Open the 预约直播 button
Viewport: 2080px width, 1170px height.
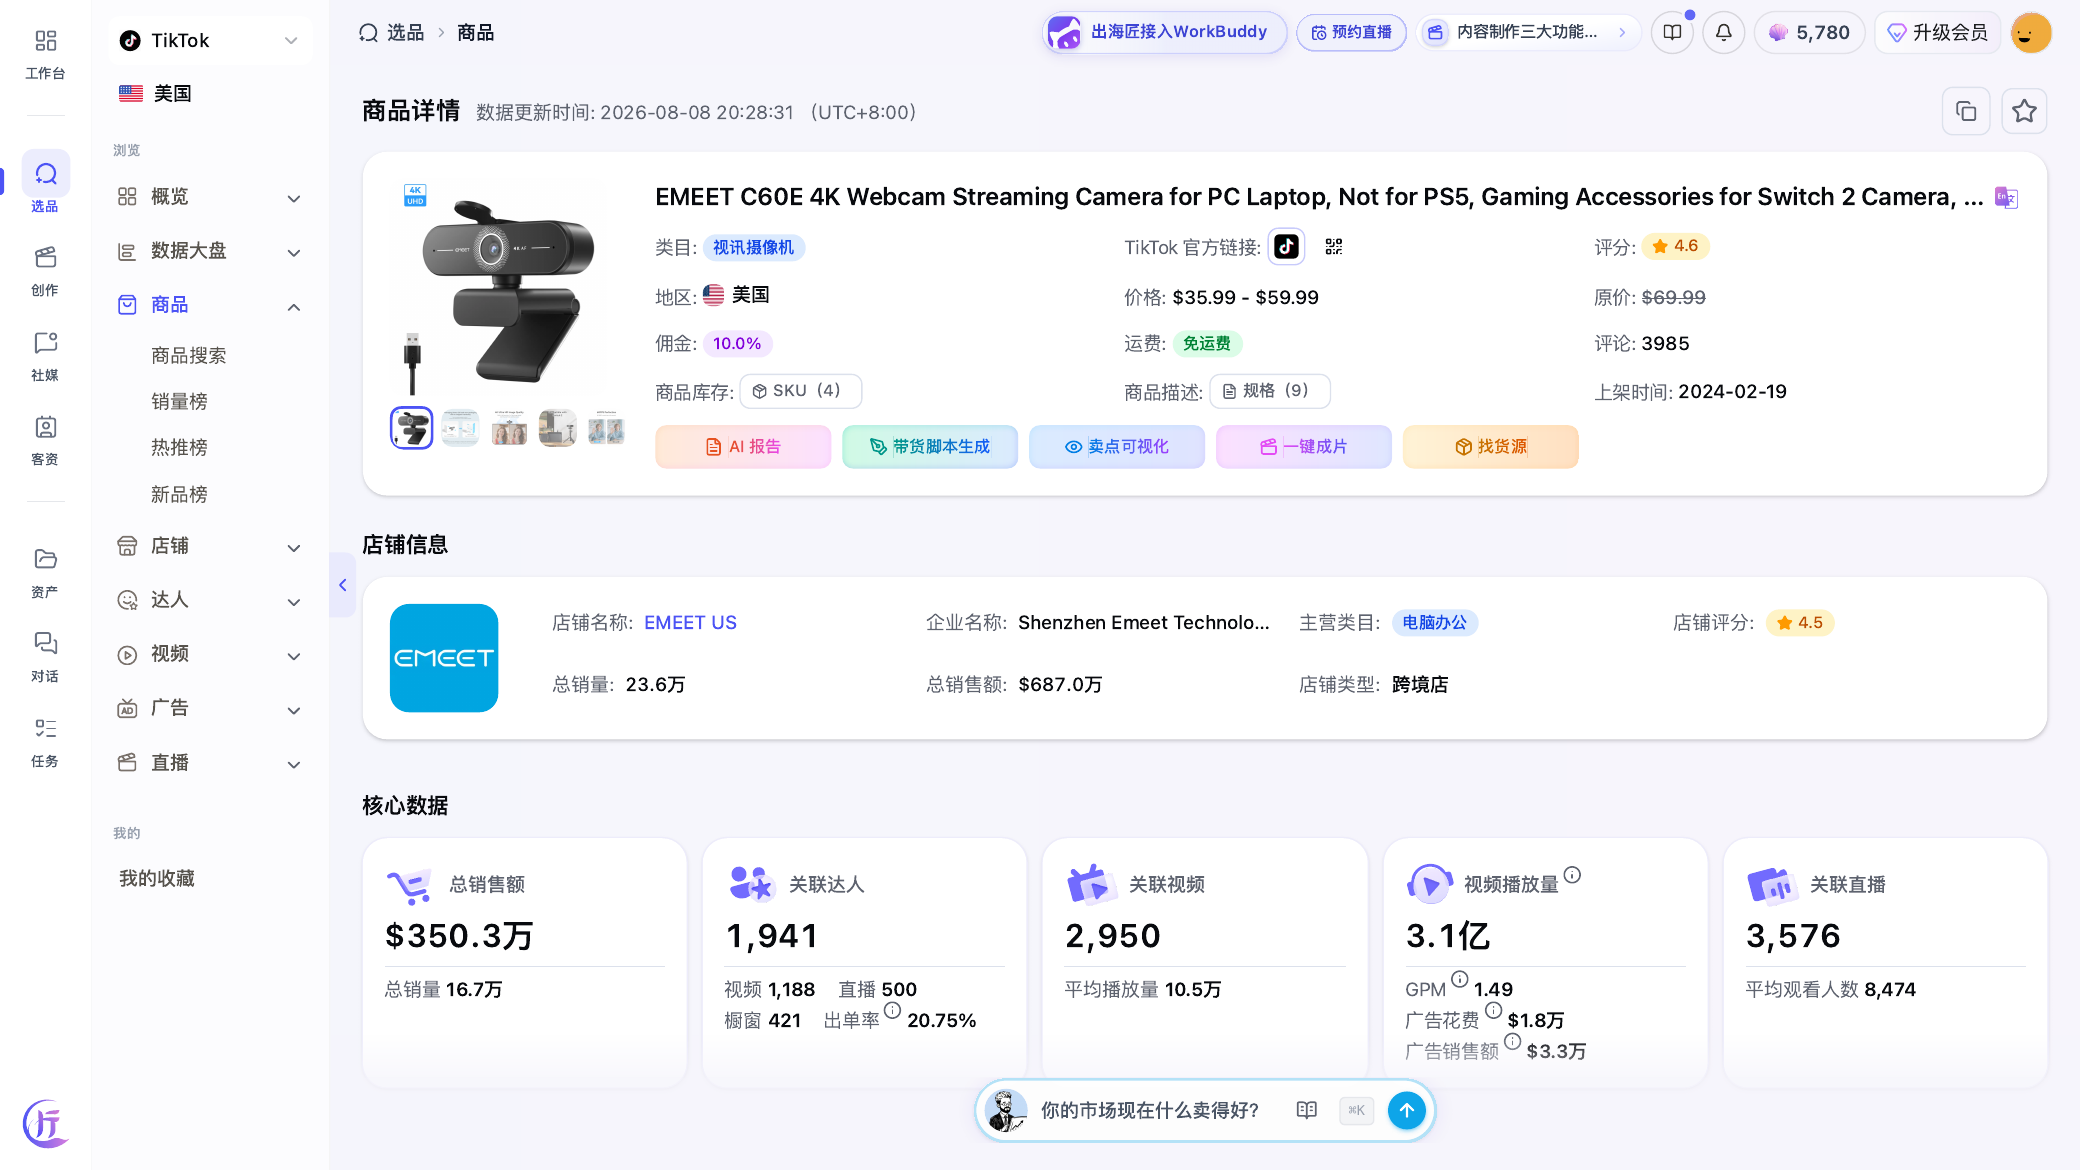1351,32
